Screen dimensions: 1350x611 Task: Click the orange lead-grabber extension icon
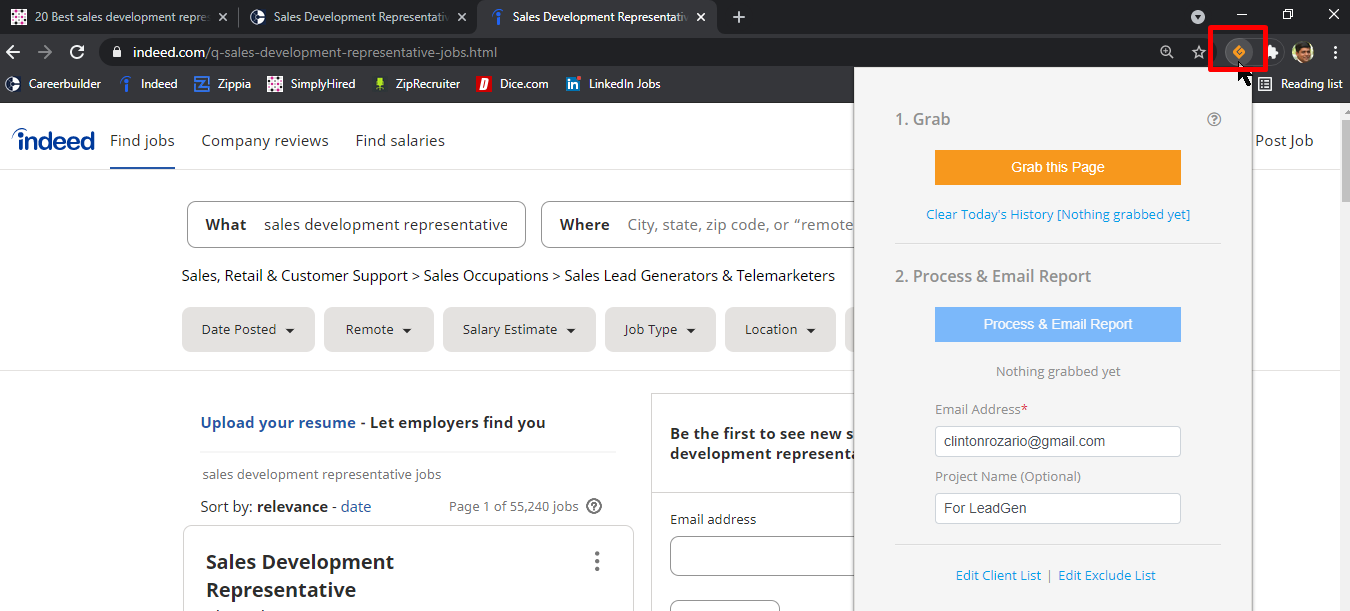pos(1238,52)
